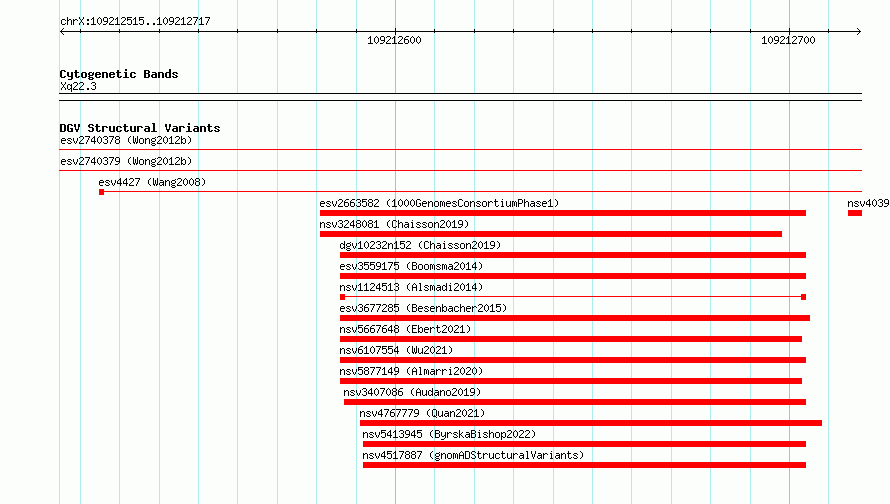Click the esv3559175 (Boomsma2014) label
The width and height of the screenshot is (890, 504).
[x=411, y=266]
